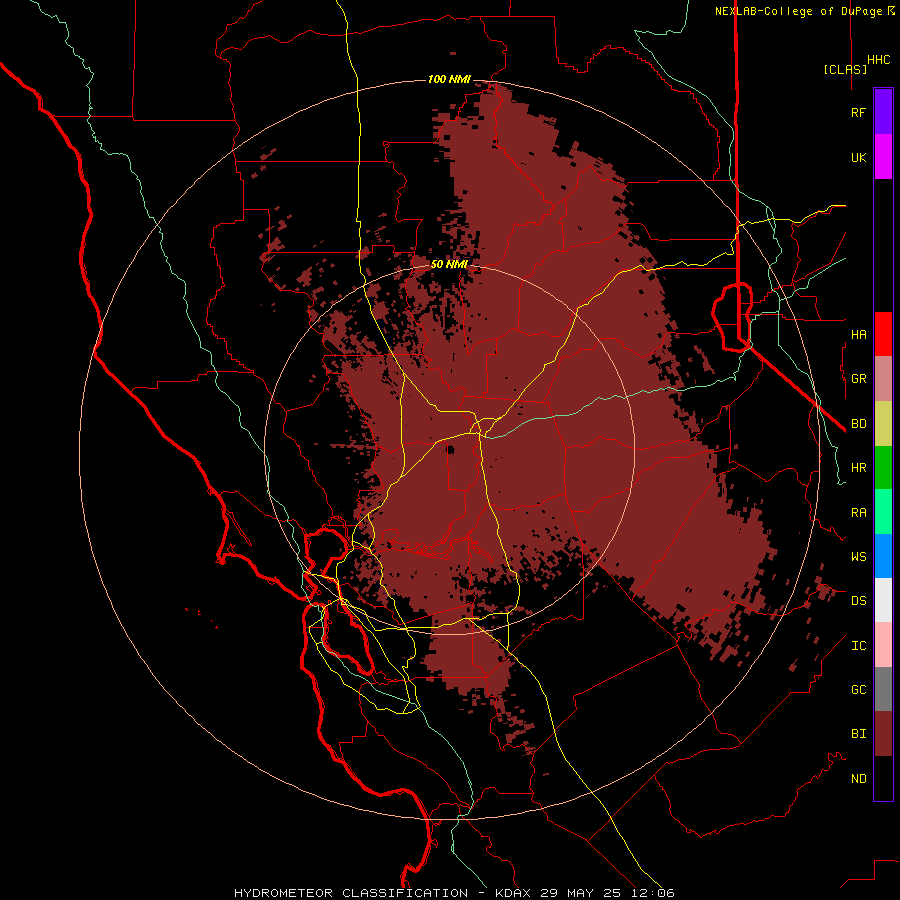Viewport: 900px width, 900px height.
Task: Click the DS white legend swatch
Action: tap(883, 600)
